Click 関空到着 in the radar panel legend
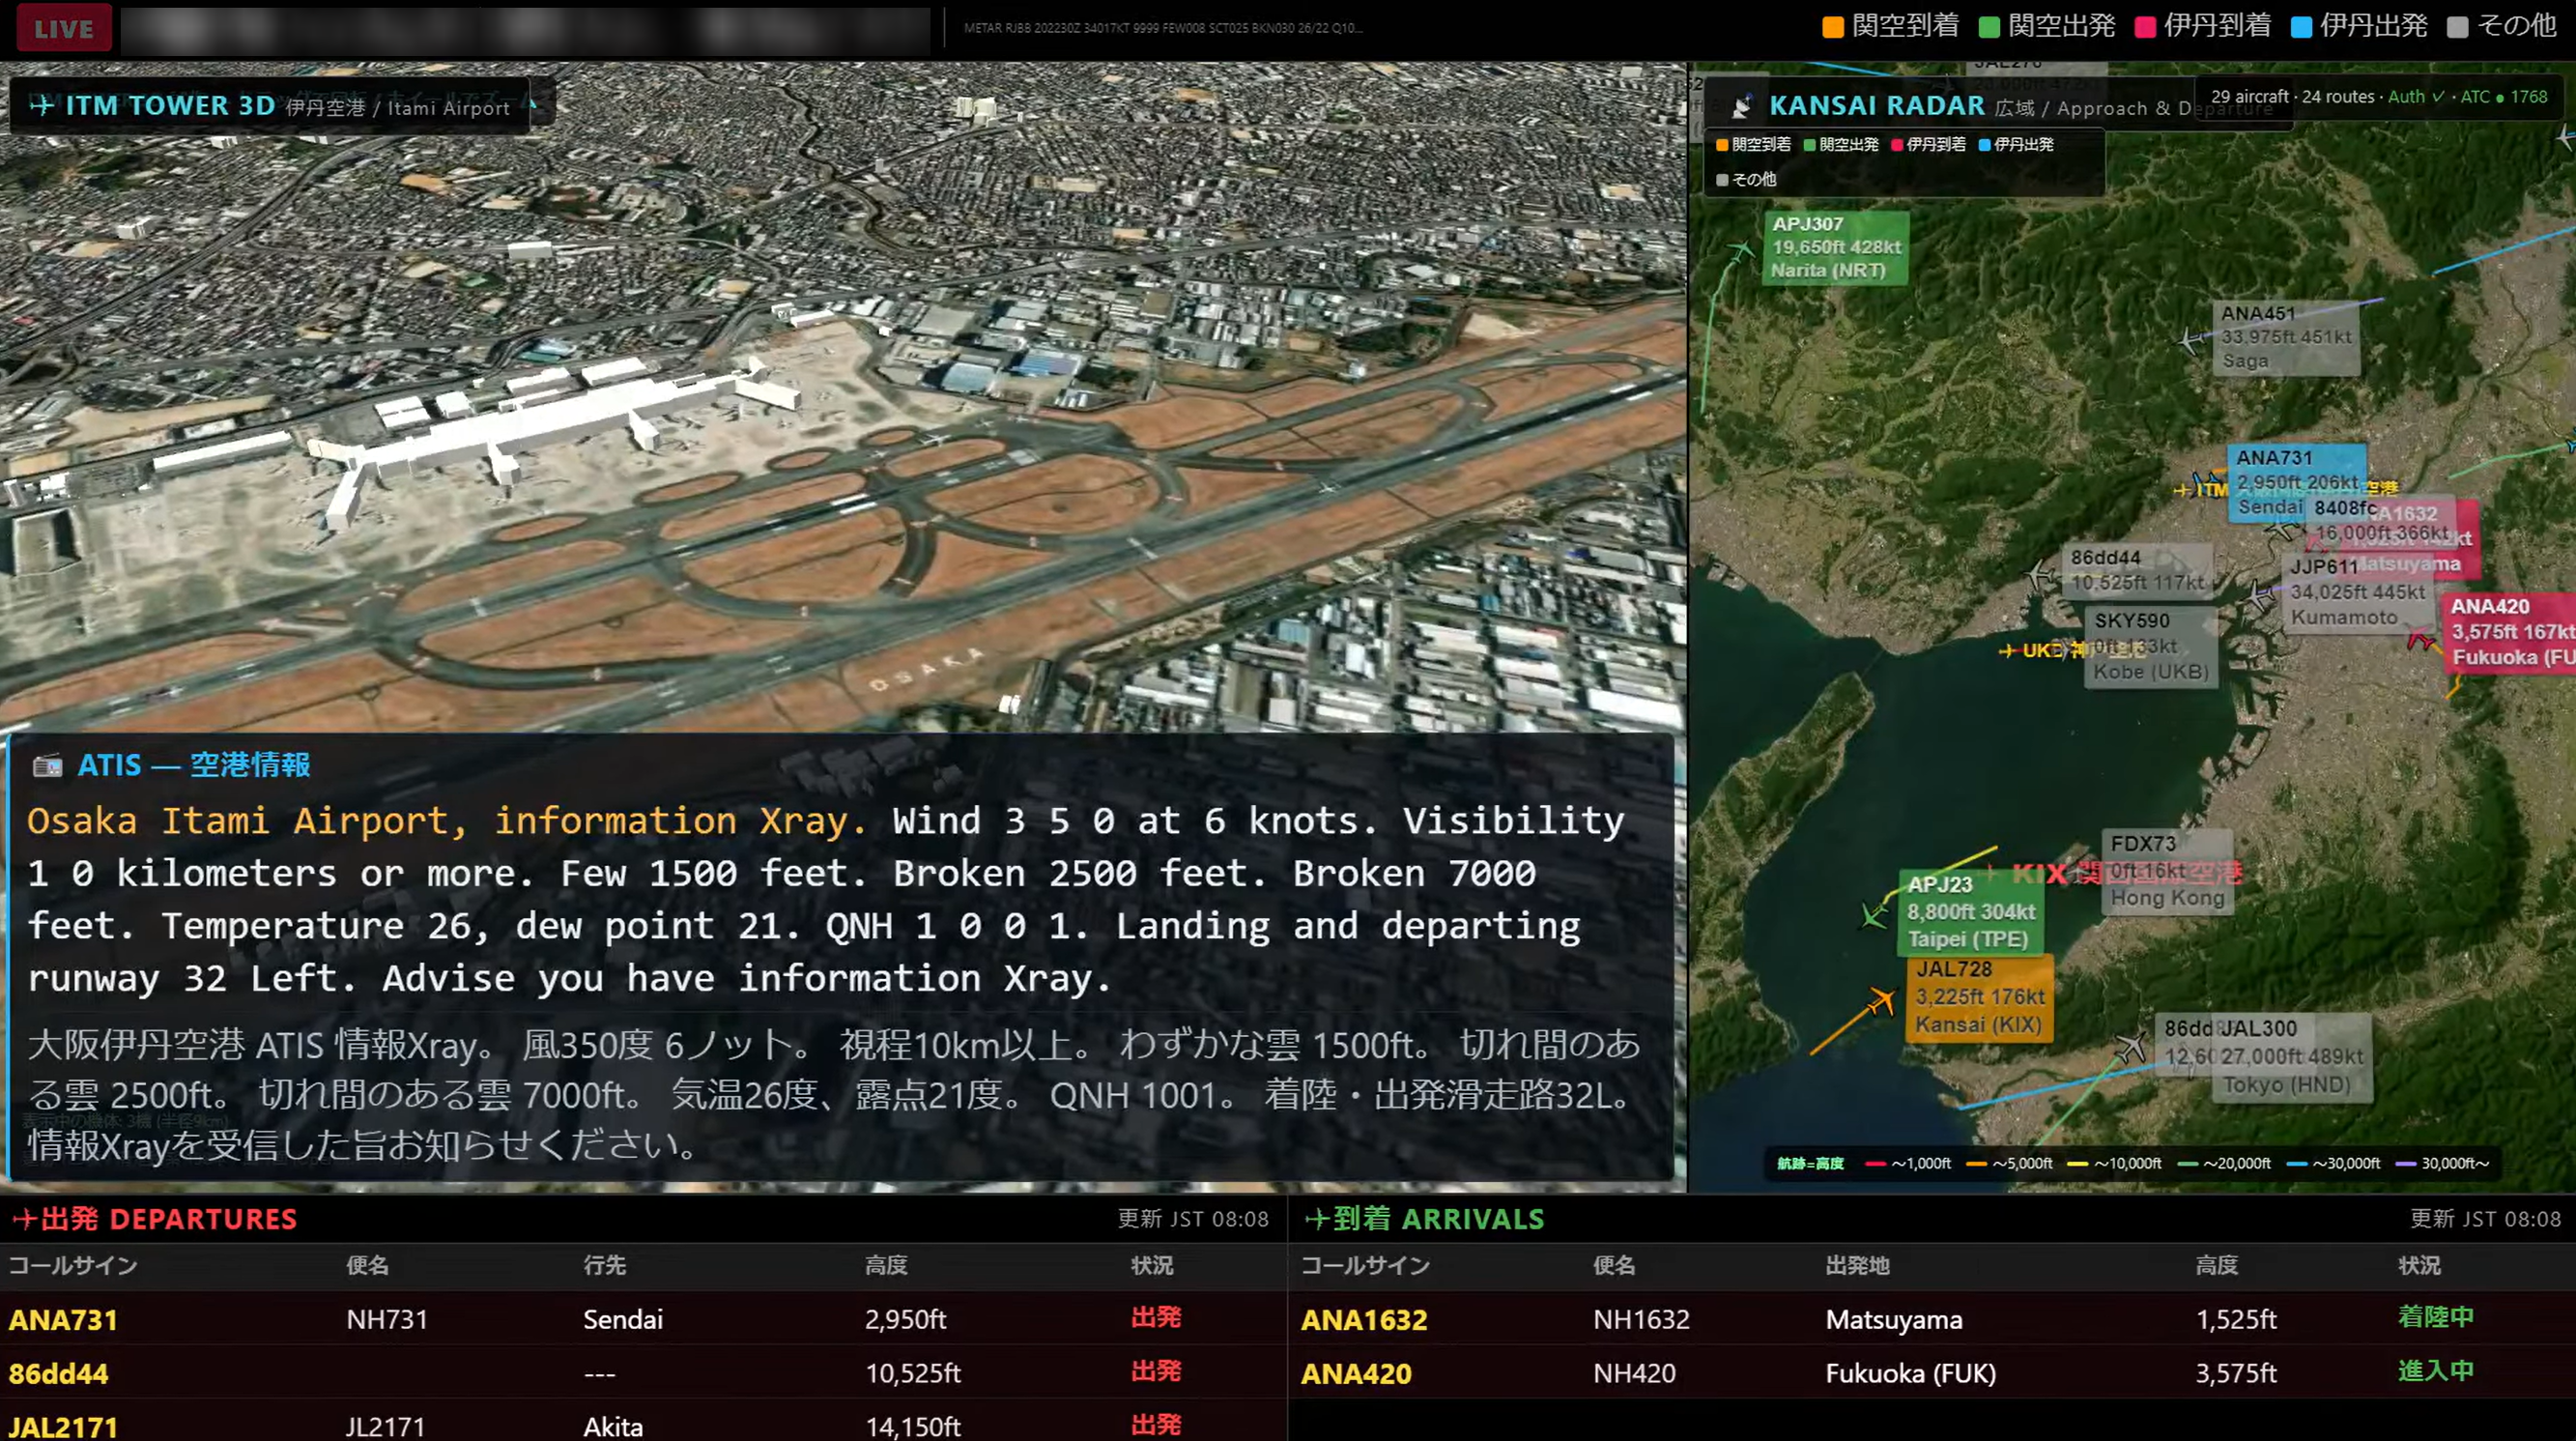 pos(1753,144)
